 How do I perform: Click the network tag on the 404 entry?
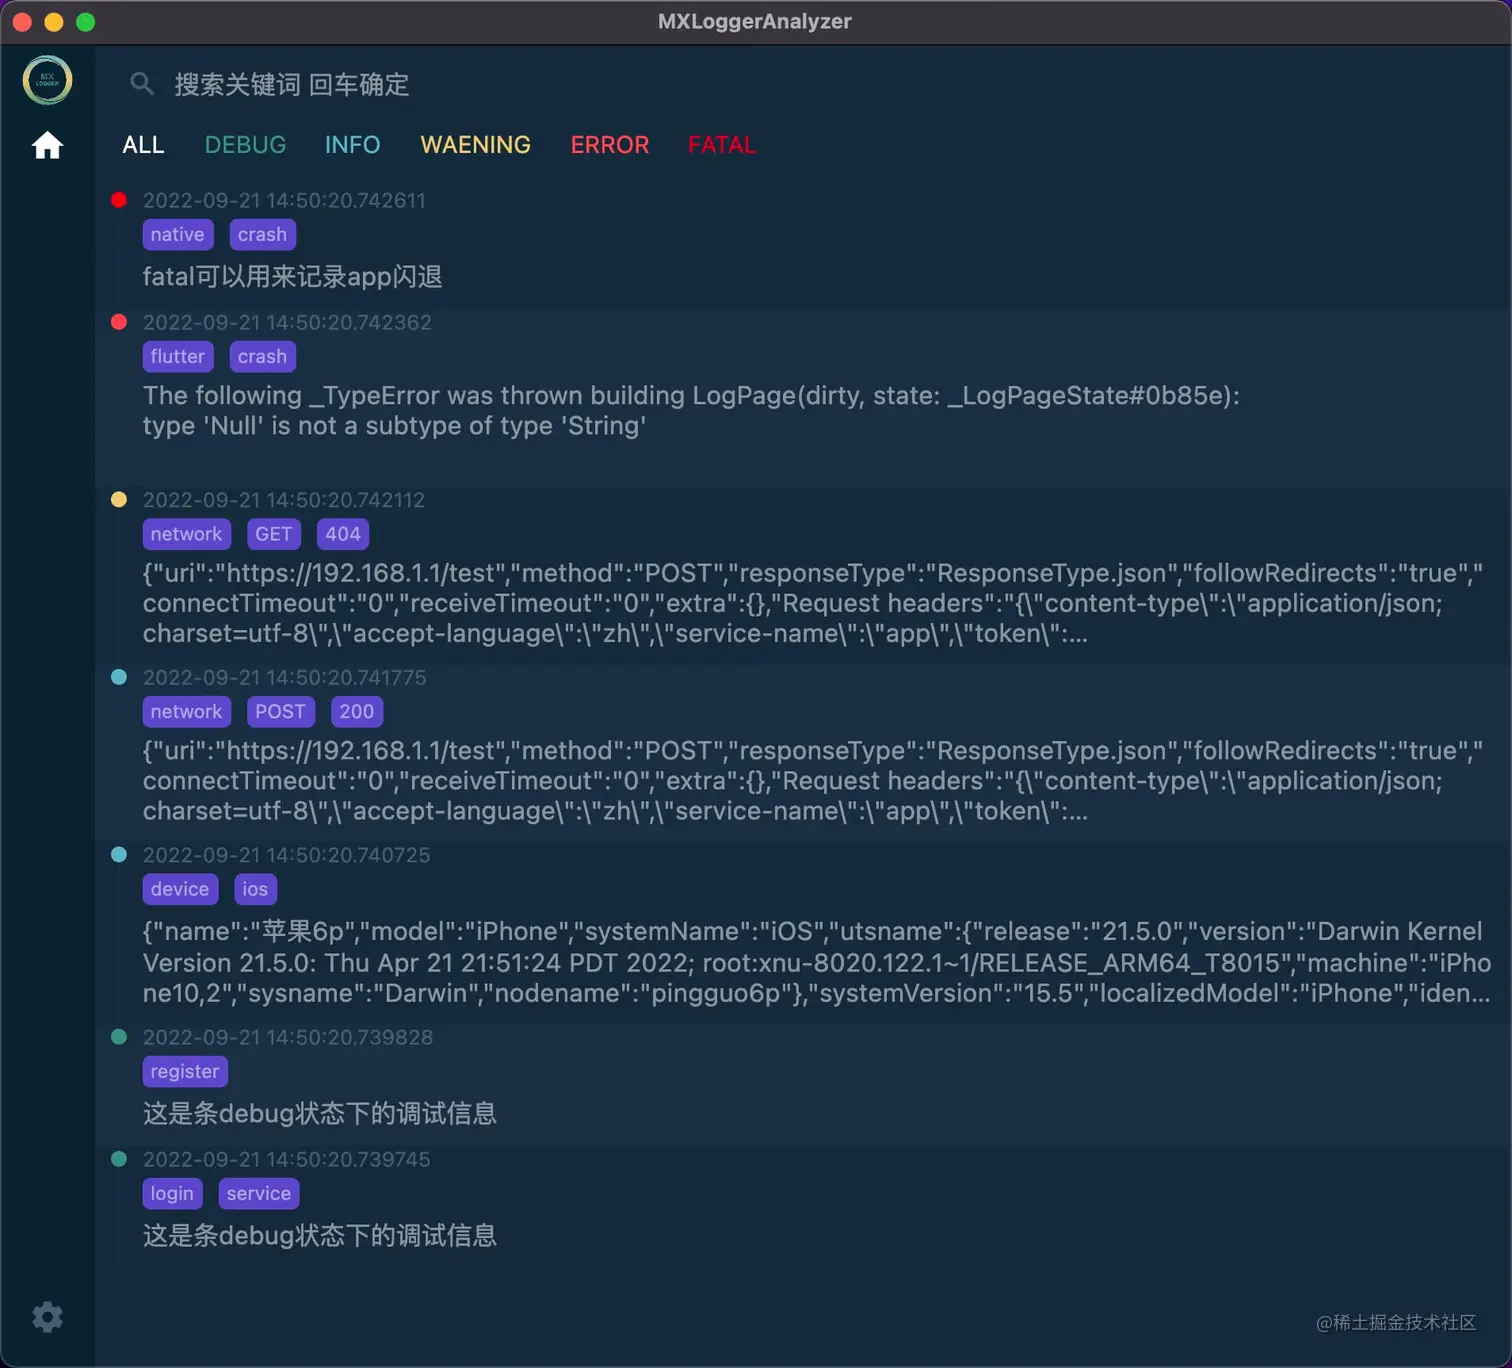coord(186,534)
